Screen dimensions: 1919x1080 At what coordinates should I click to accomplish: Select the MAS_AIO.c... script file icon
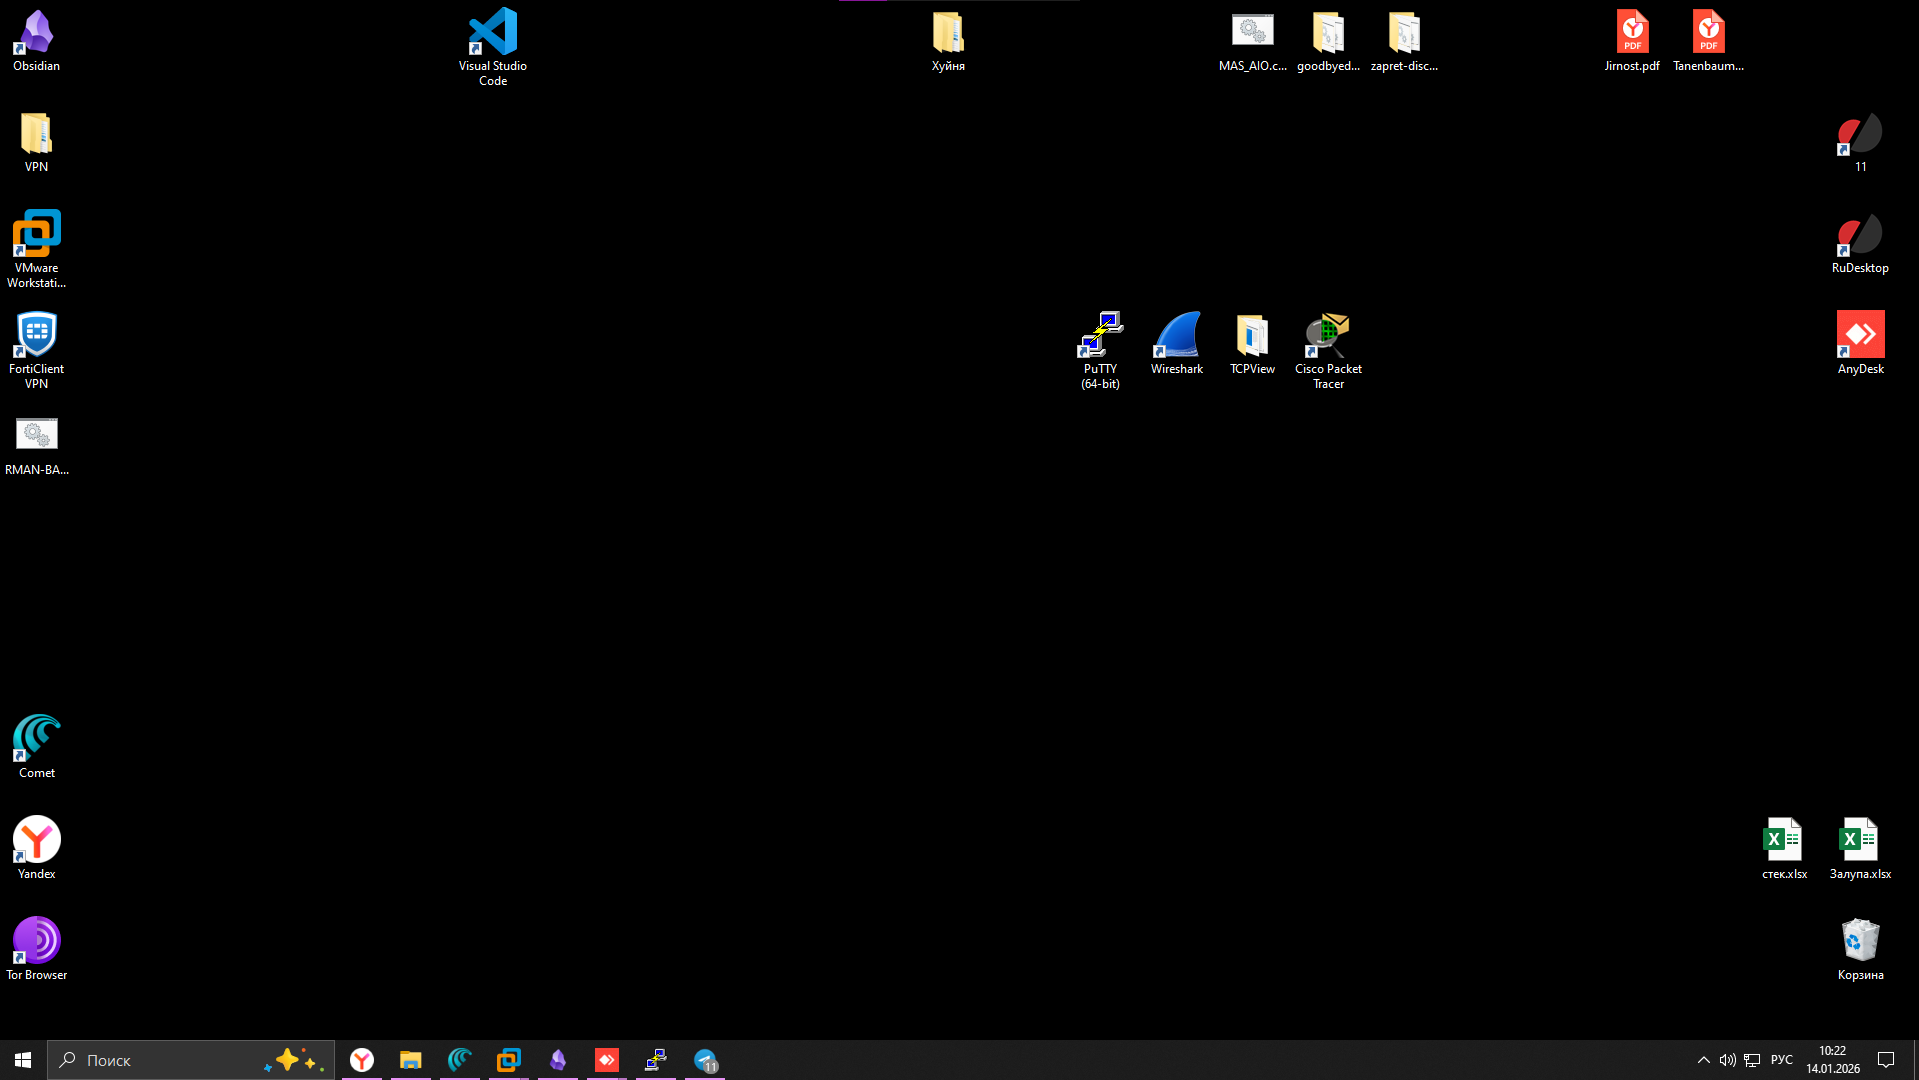click(1253, 41)
